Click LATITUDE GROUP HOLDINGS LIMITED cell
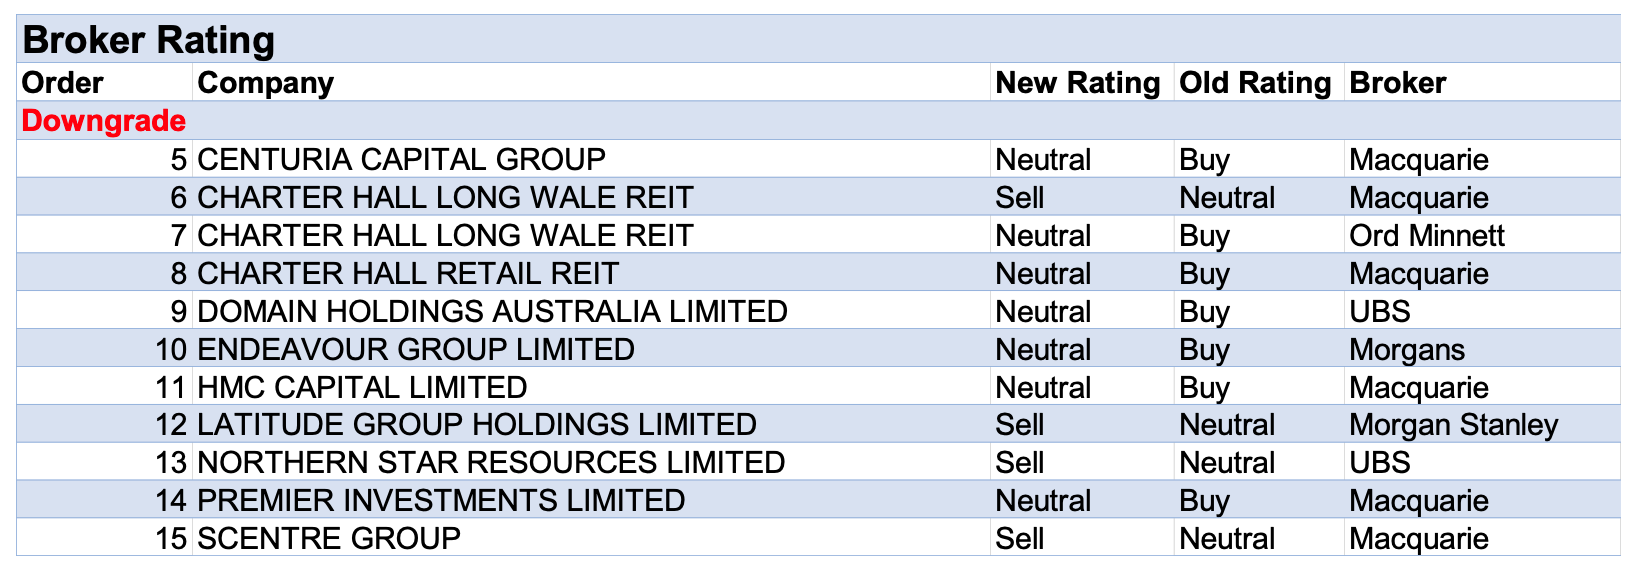1634x570 pixels. point(477,424)
